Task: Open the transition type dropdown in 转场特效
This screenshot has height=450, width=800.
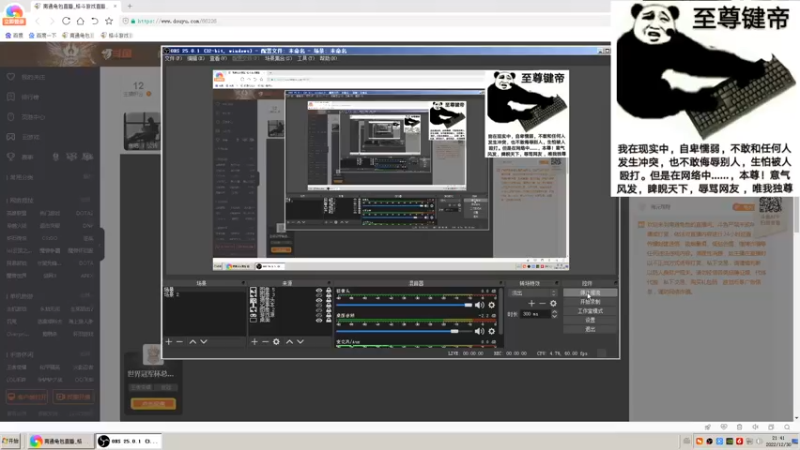Action: (533, 293)
